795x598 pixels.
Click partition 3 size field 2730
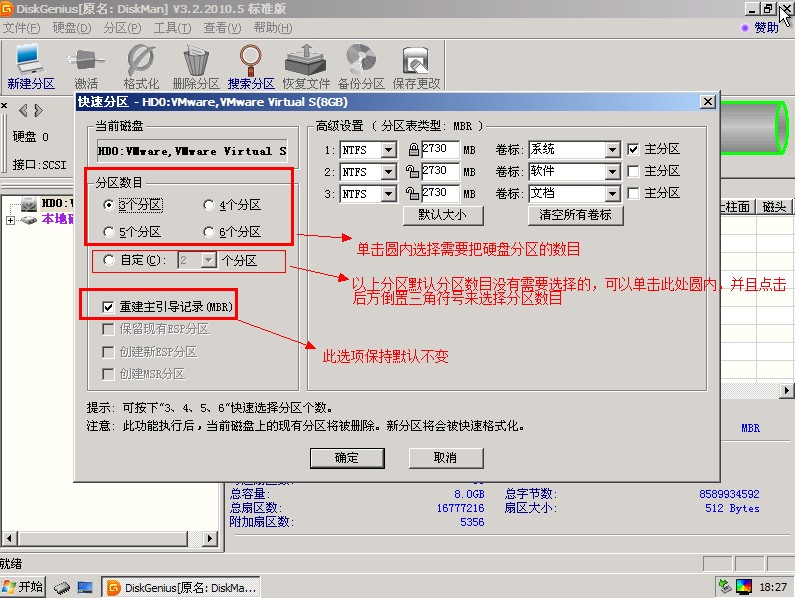[x=440, y=193]
